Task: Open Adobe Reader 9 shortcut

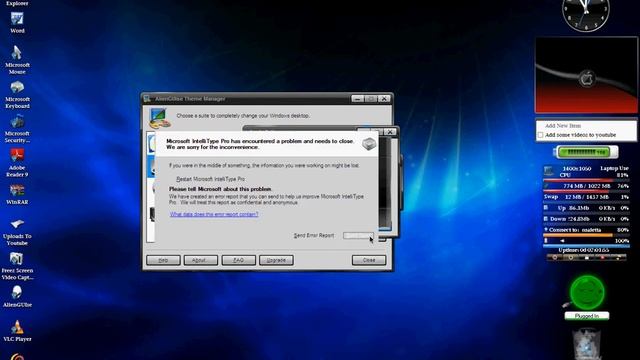Action: click(17, 162)
